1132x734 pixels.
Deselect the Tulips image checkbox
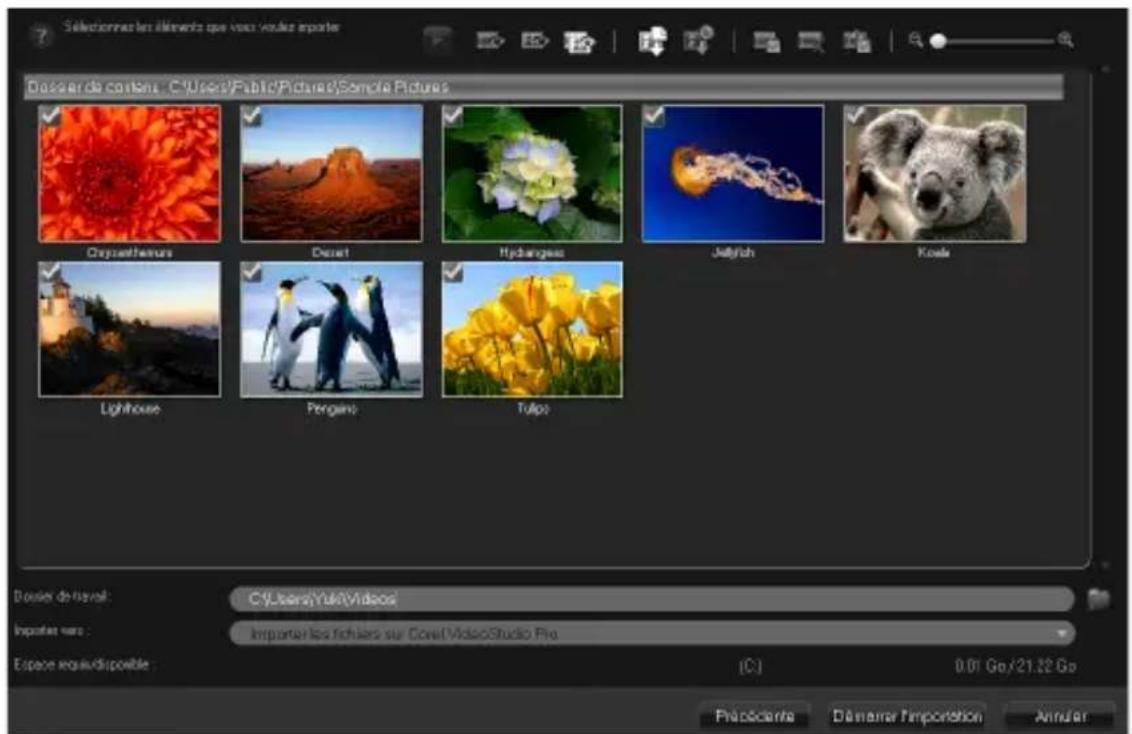click(x=453, y=272)
